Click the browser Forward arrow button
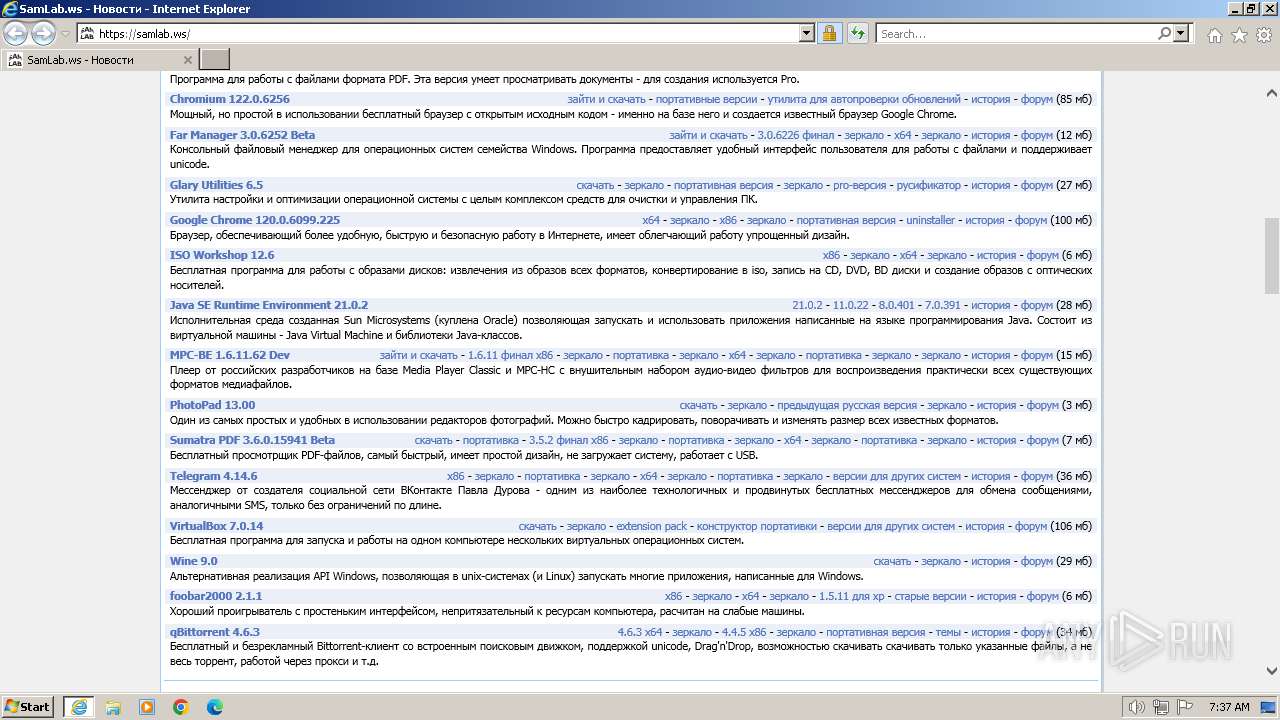The width and height of the screenshot is (1280, 720). pos(43,34)
